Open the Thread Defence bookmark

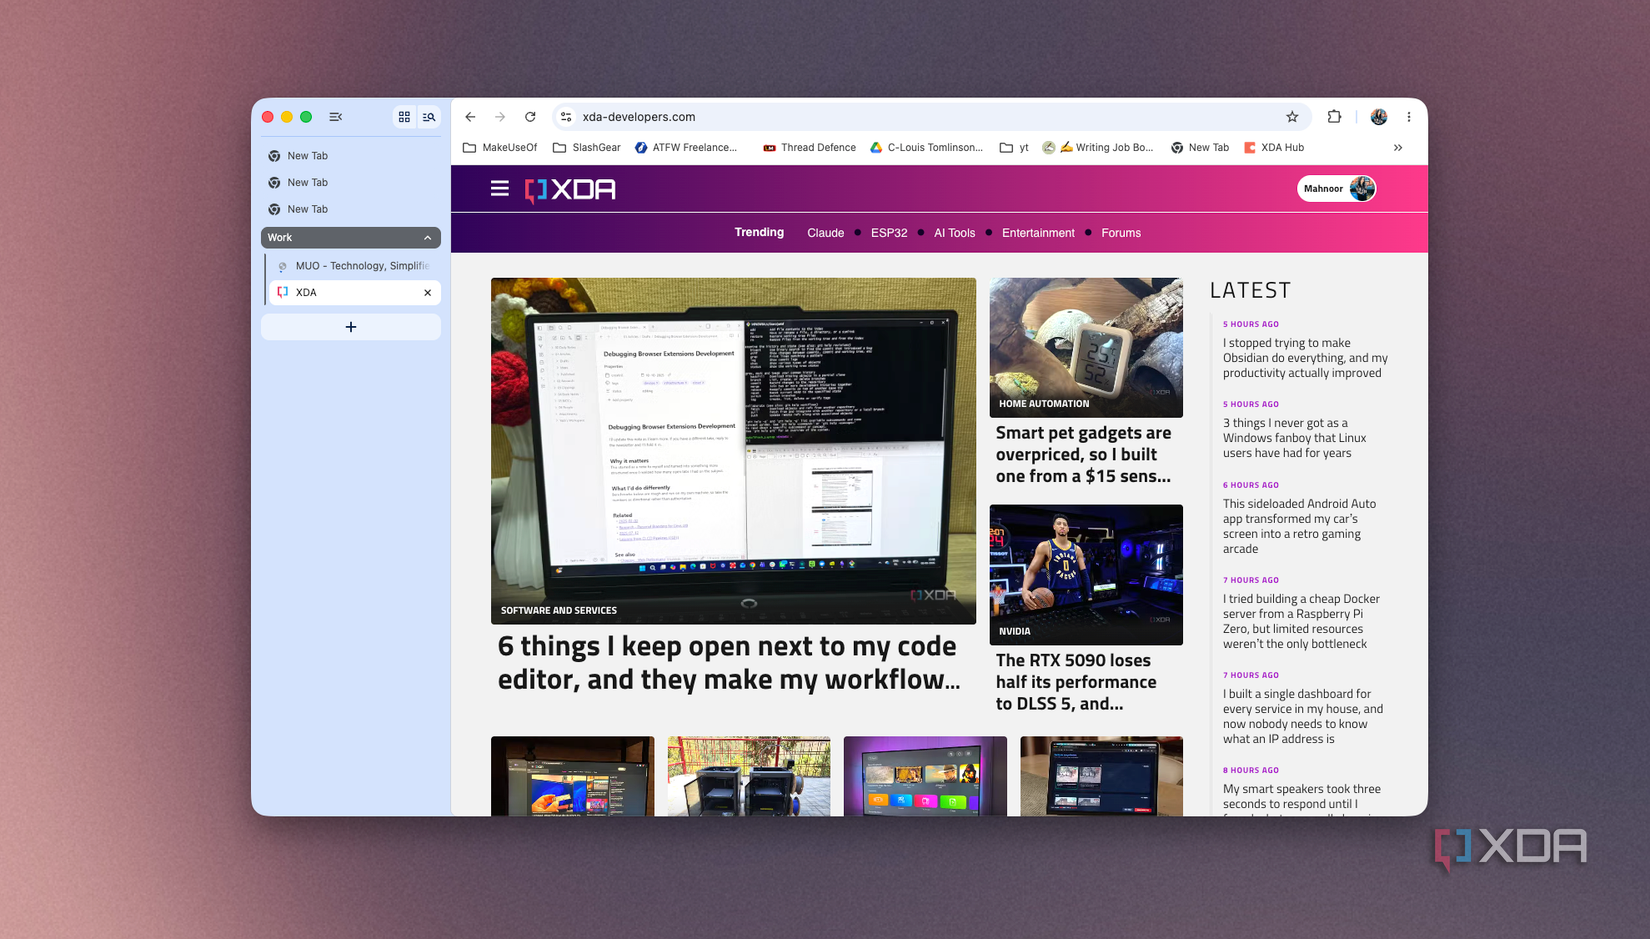[x=809, y=148]
